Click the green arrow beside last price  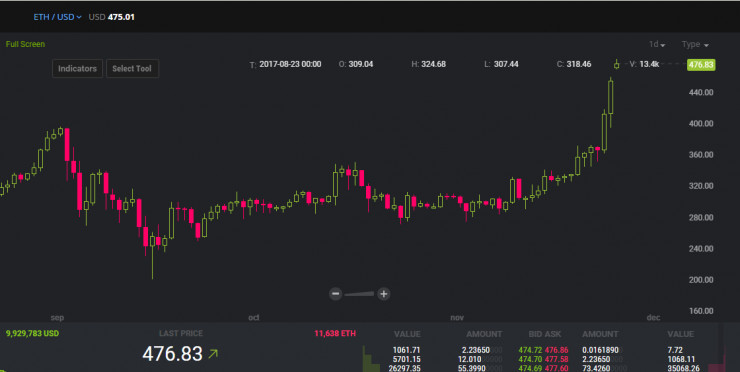point(213,353)
